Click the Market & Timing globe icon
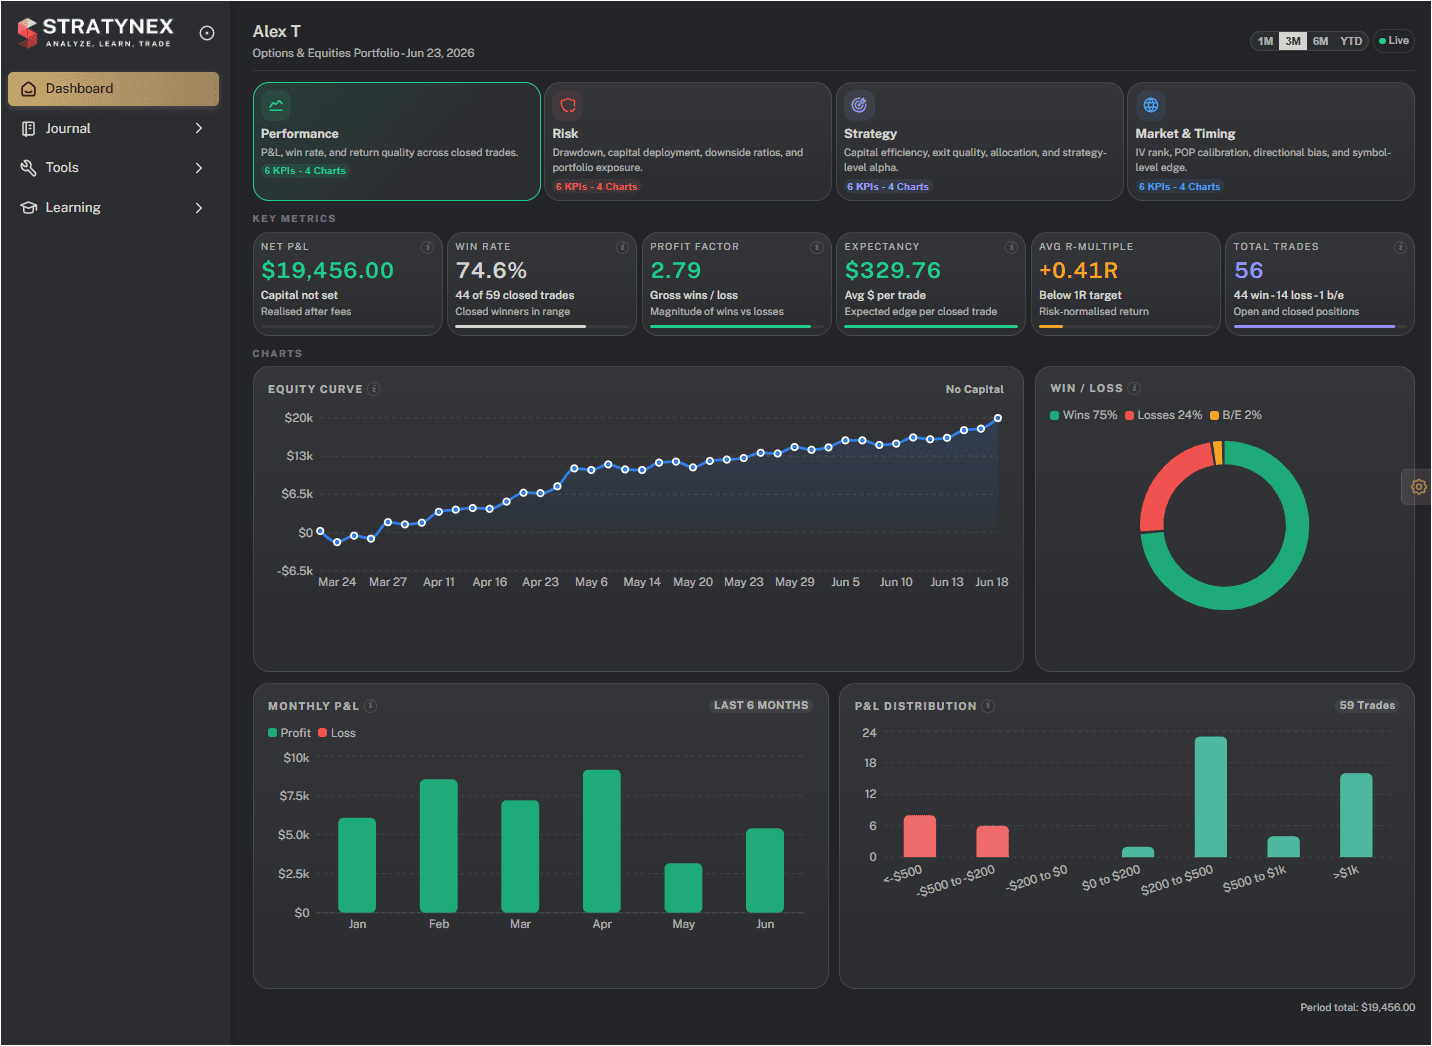This screenshot has height=1046, width=1432. (x=1151, y=105)
